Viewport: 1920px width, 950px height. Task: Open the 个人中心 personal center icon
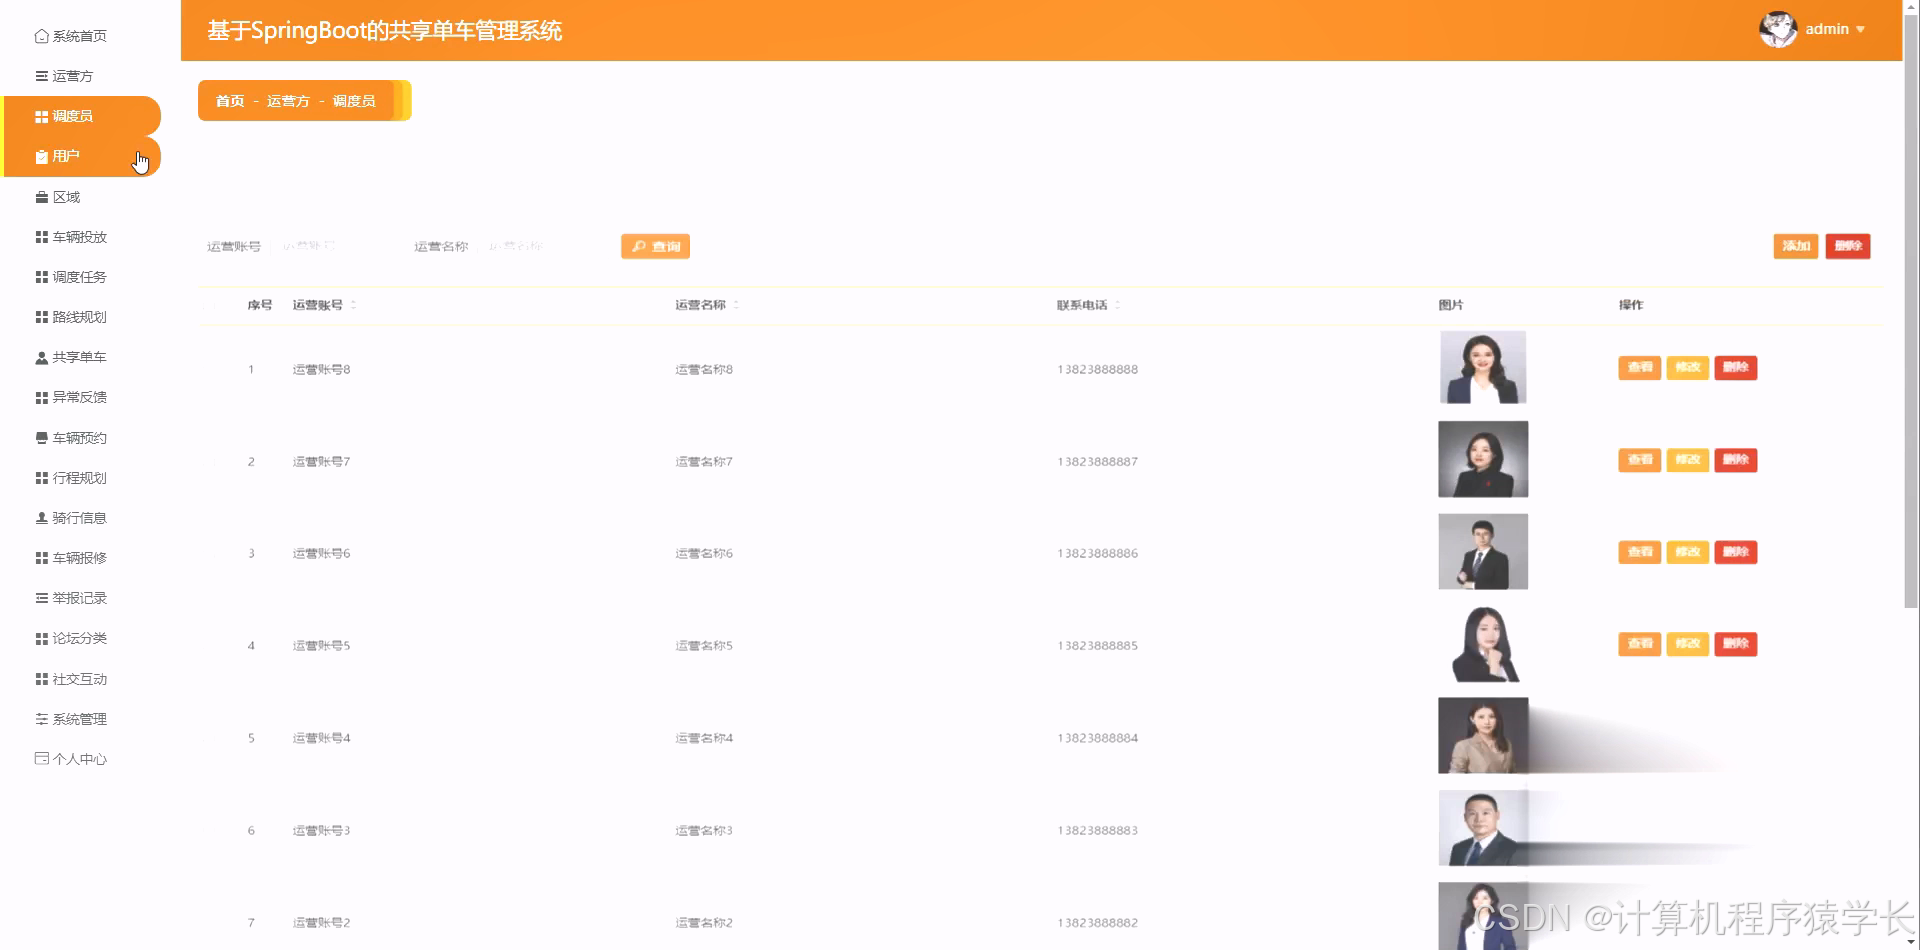(x=40, y=758)
